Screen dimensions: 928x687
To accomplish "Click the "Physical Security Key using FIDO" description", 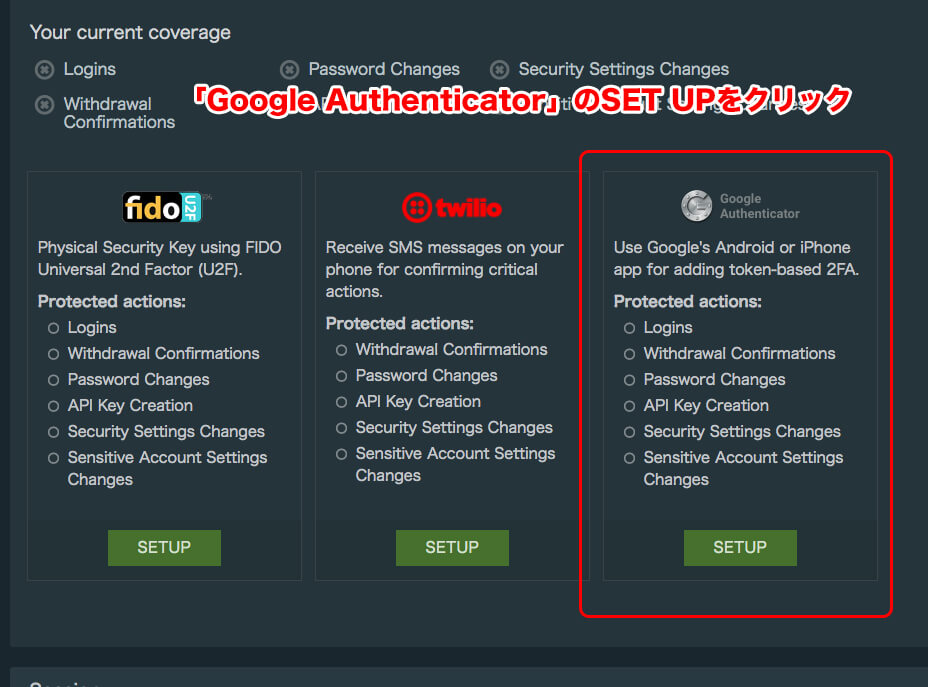I will [x=160, y=258].
